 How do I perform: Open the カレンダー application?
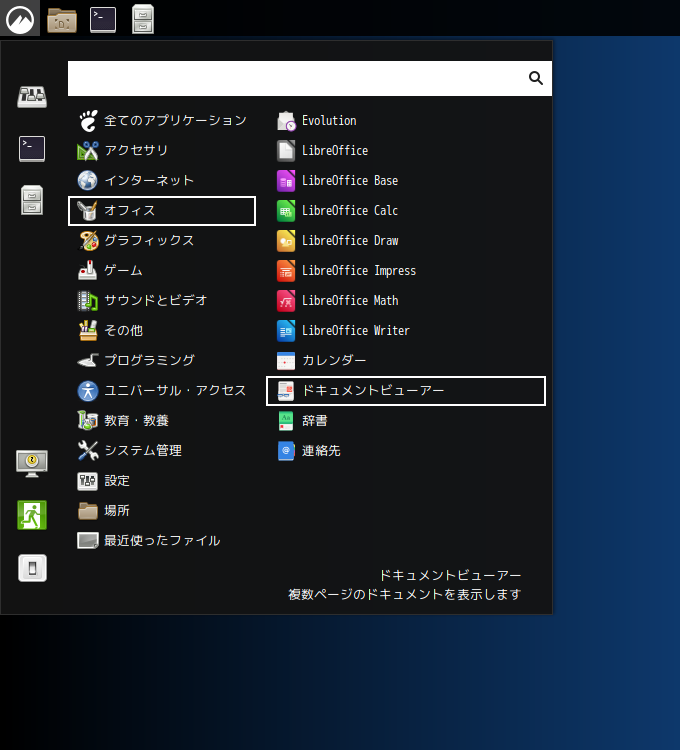(x=406, y=361)
